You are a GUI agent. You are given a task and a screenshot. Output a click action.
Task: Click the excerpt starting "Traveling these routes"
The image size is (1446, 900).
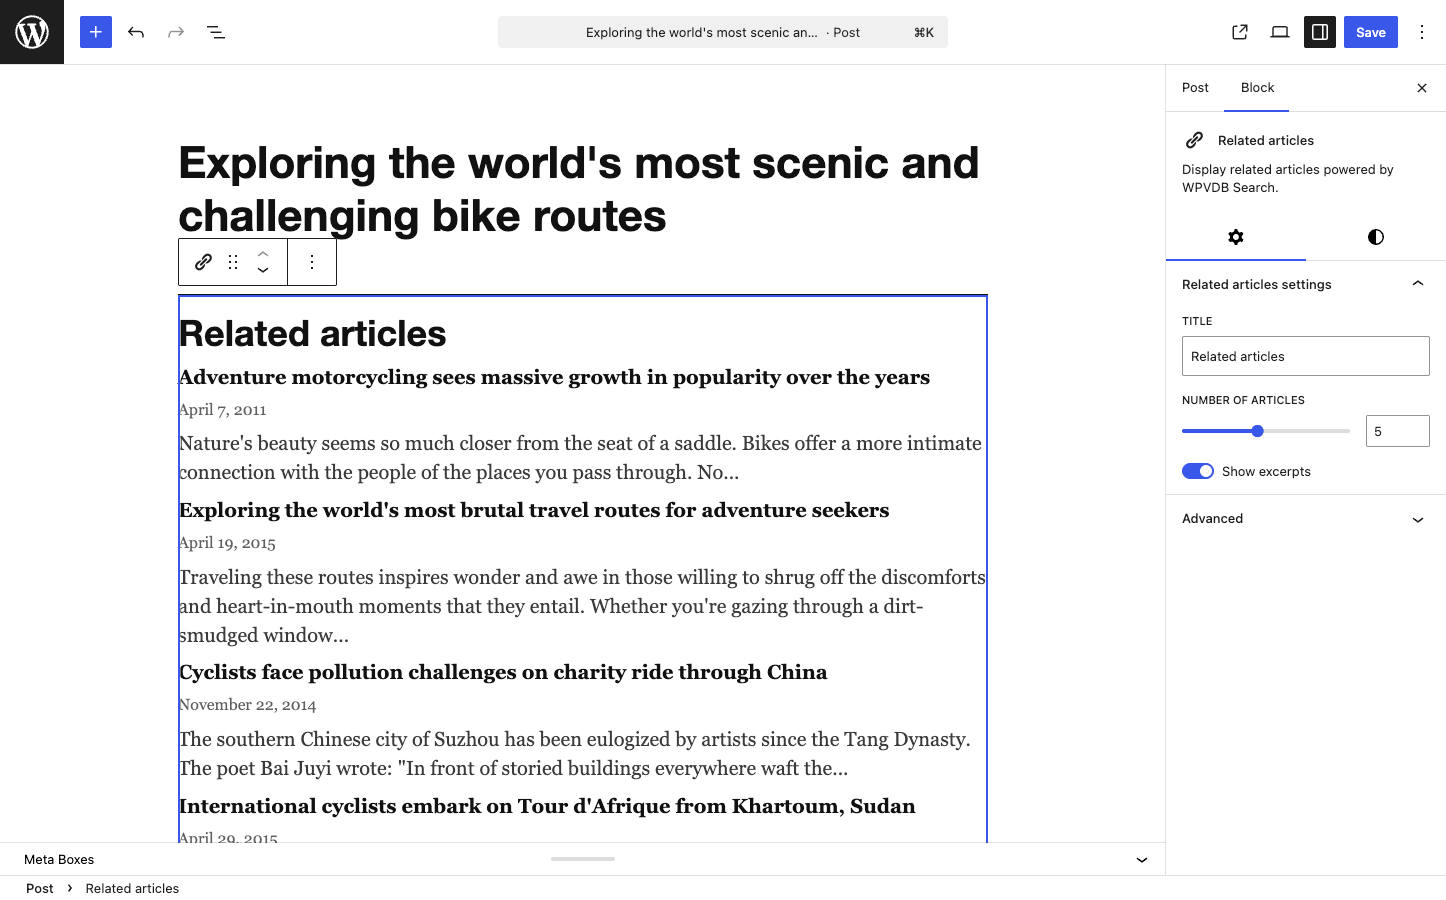coord(582,606)
